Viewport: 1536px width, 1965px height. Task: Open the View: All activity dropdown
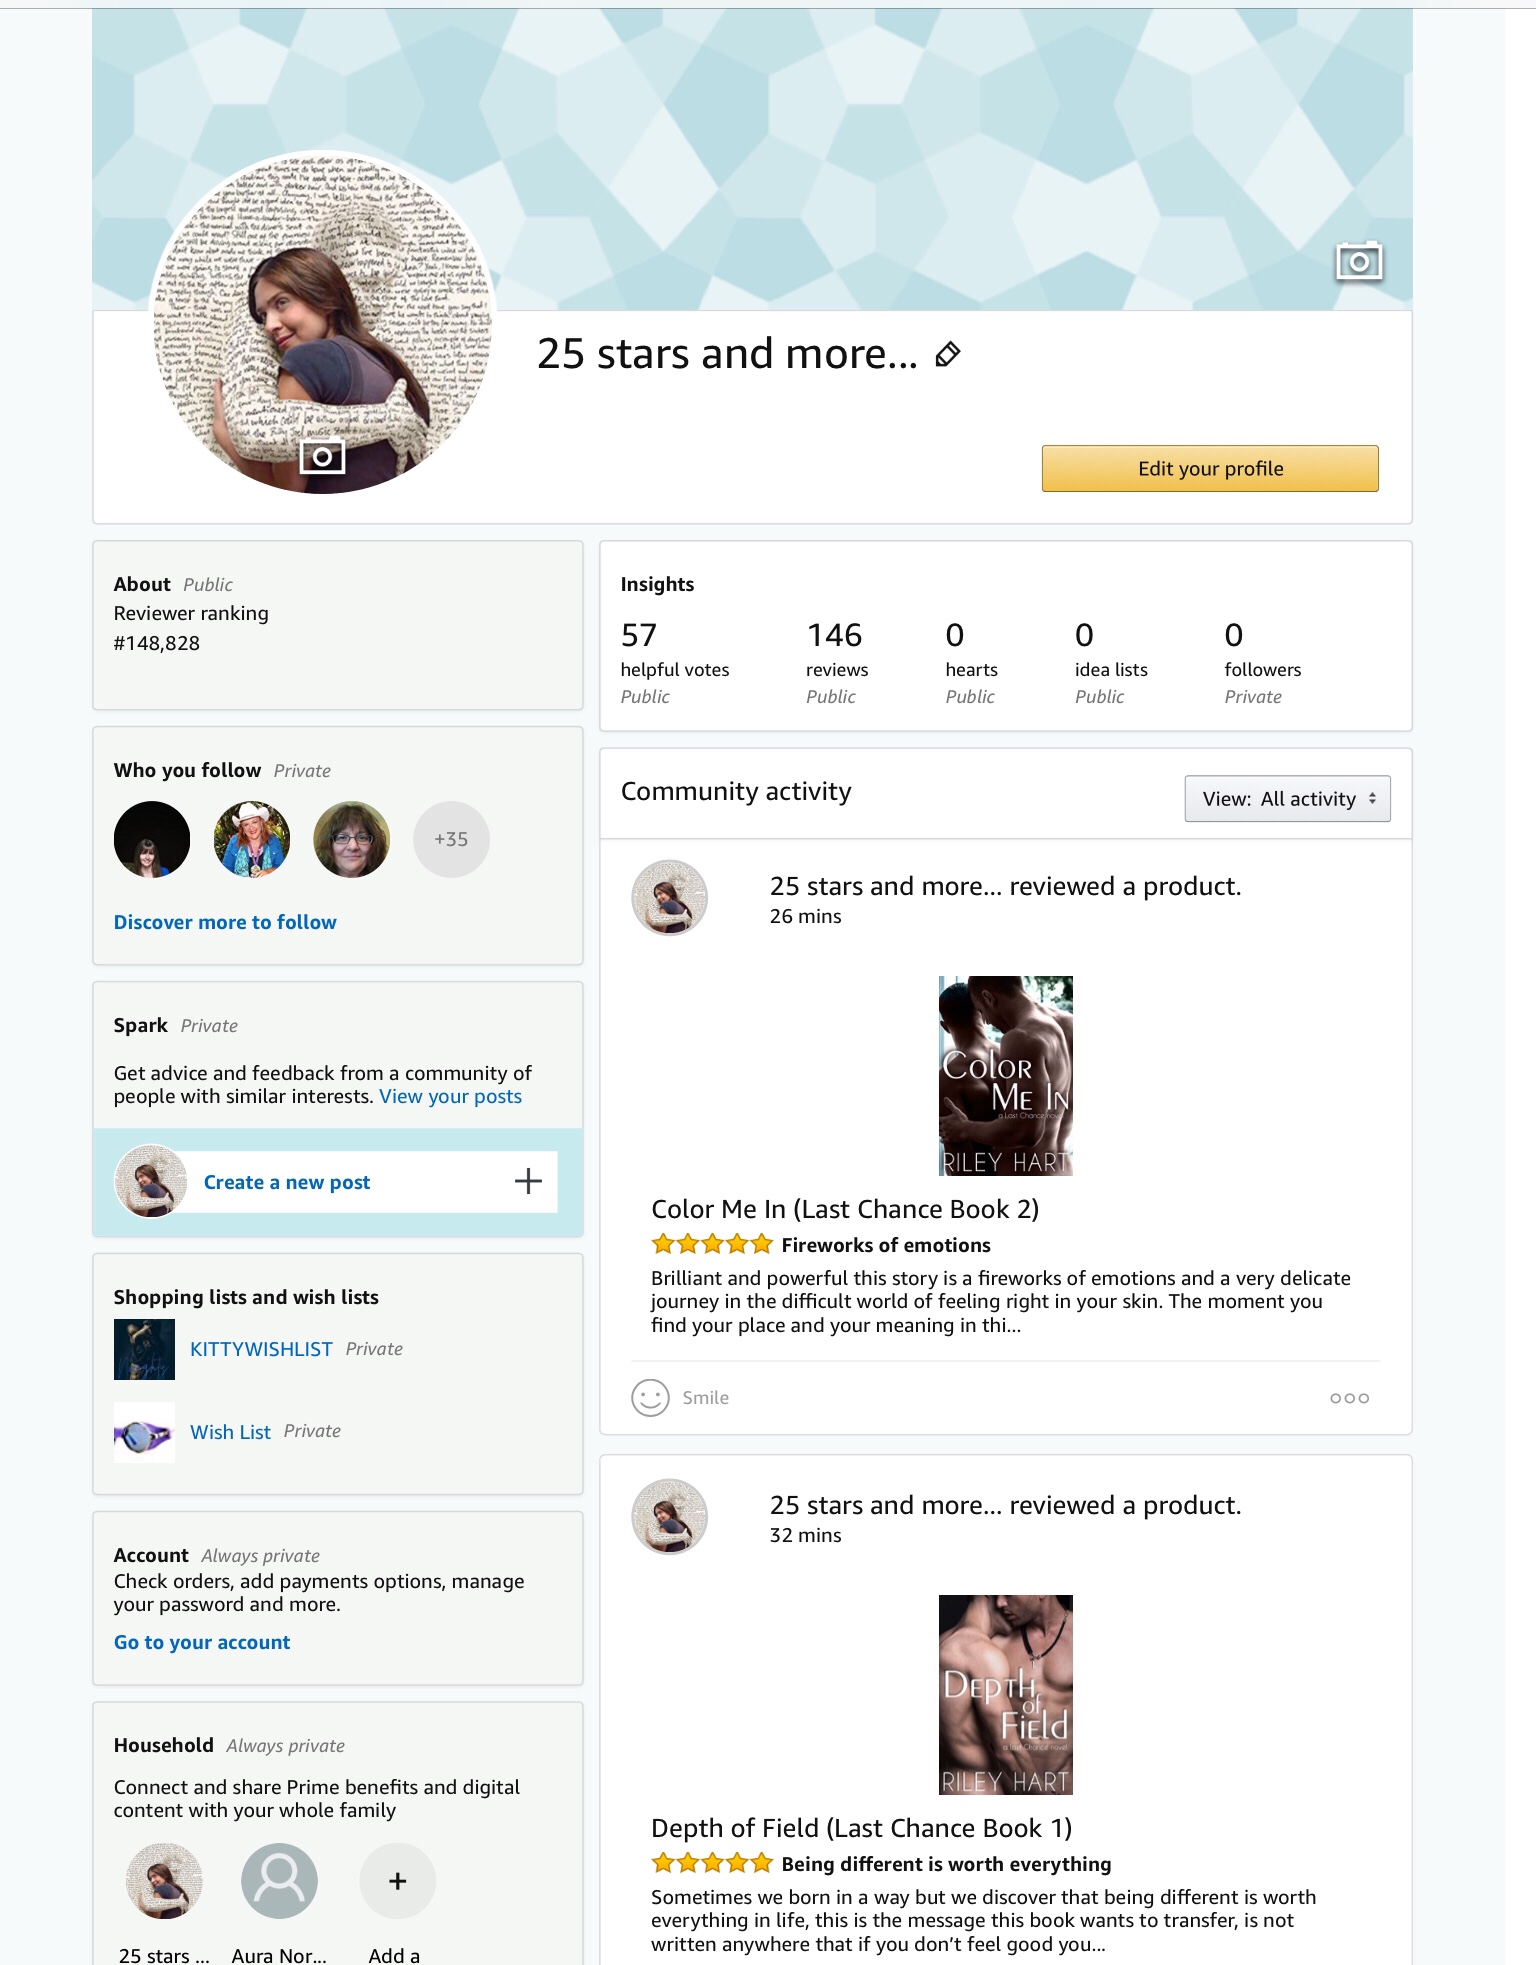[x=1288, y=799]
